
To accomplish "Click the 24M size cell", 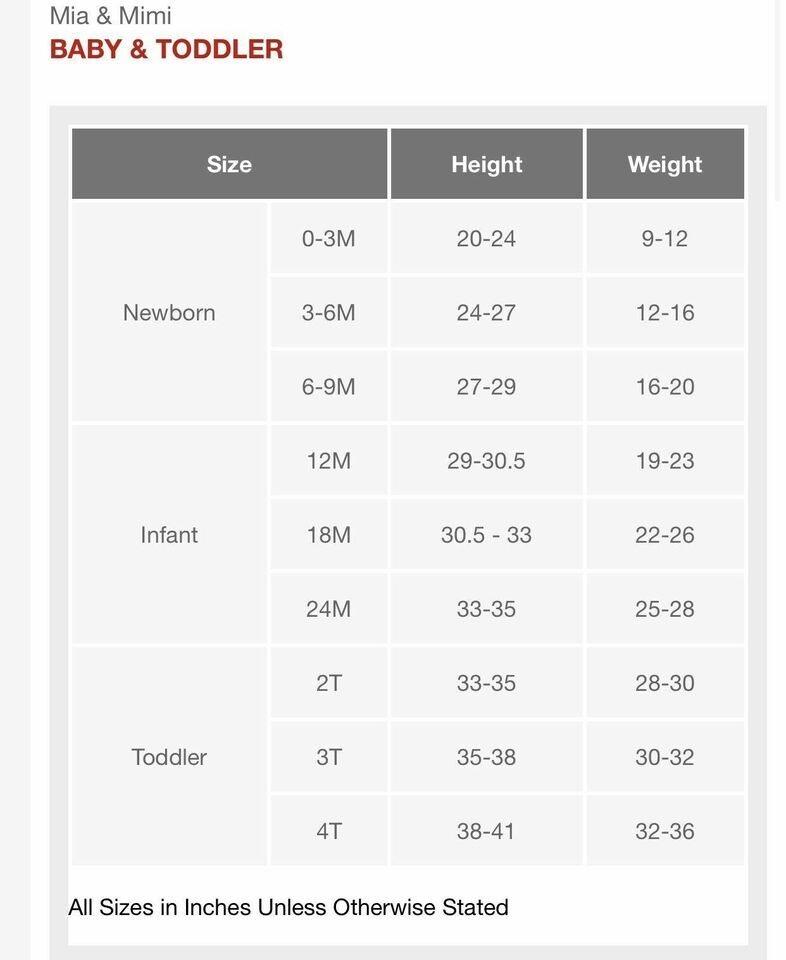I will pos(329,609).
